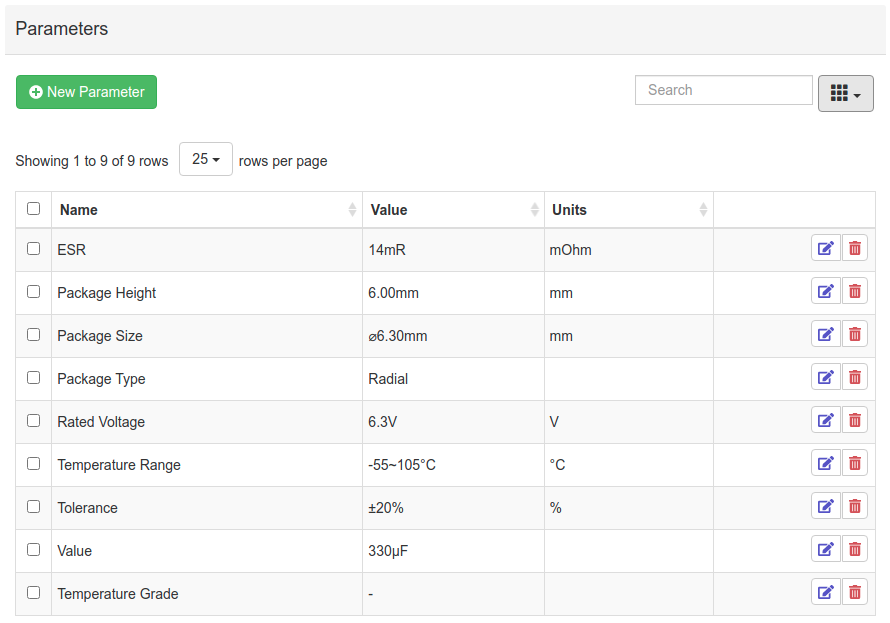Open the columns visibility dropdown
This screenshot has width=890, height=623.
(845, 93)
